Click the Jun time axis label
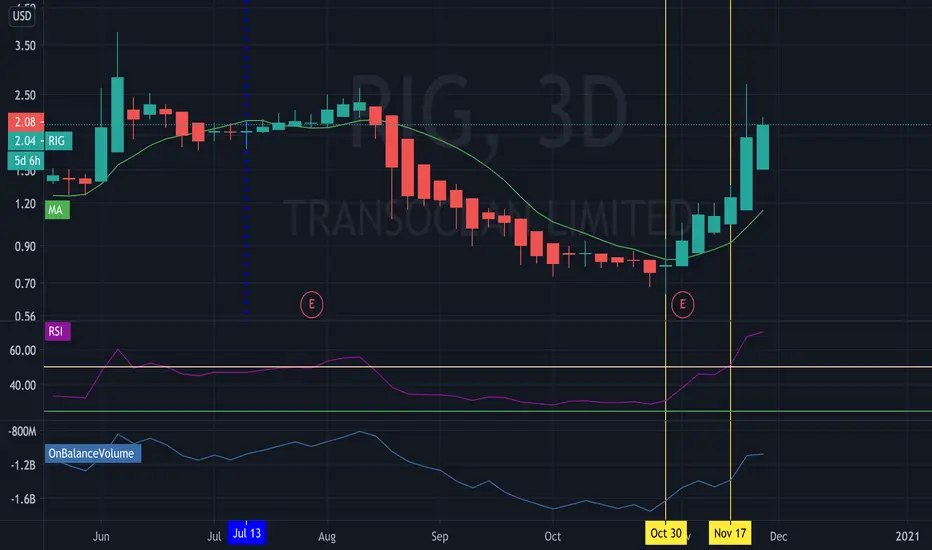Screen dimensions: 932x550 [x=101, y=536]
